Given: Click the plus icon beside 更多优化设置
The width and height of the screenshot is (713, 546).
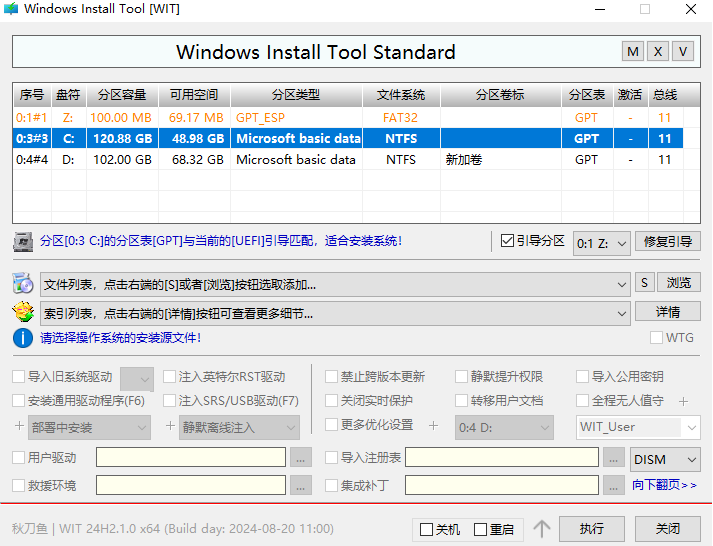Looking at the screenshot, I should pyautogui.click(x=433, y=426).
